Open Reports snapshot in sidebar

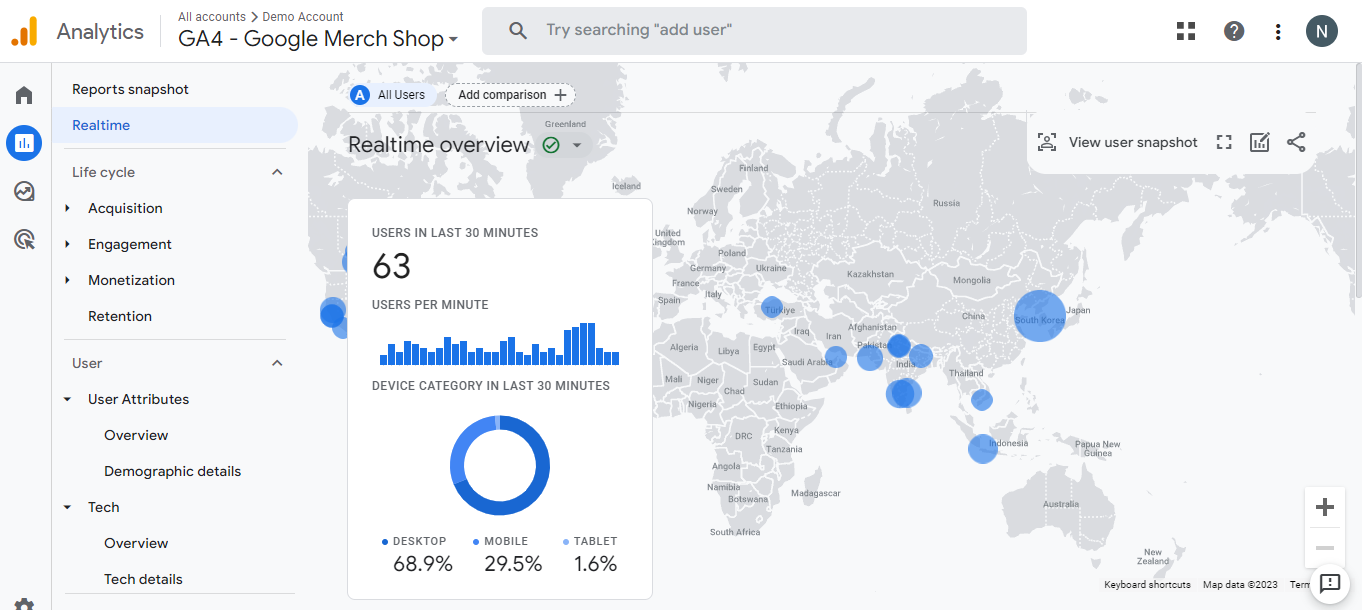130,89
